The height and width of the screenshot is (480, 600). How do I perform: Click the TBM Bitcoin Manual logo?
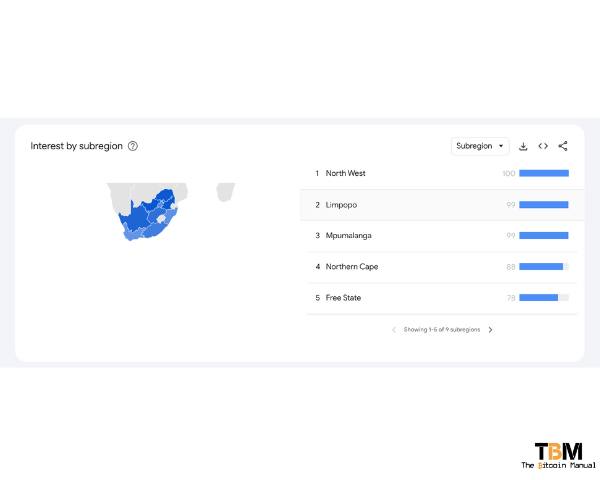coord(558,456)
